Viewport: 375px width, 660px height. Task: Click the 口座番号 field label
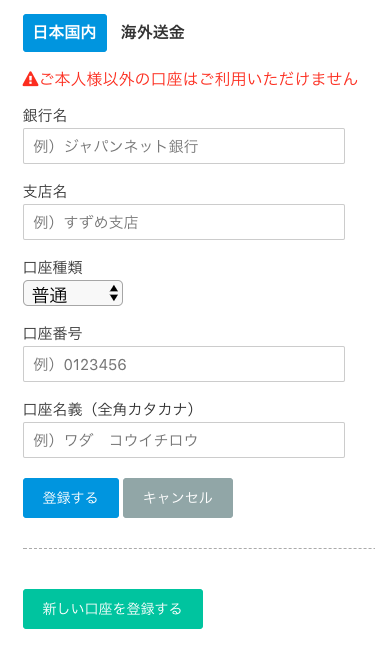[53, 333]
